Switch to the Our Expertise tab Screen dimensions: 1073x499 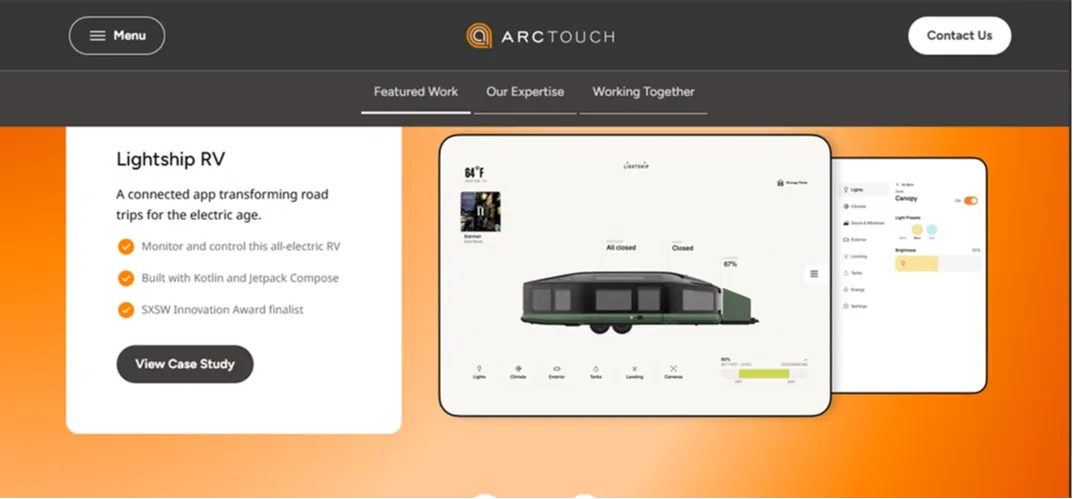pos(525,92)
